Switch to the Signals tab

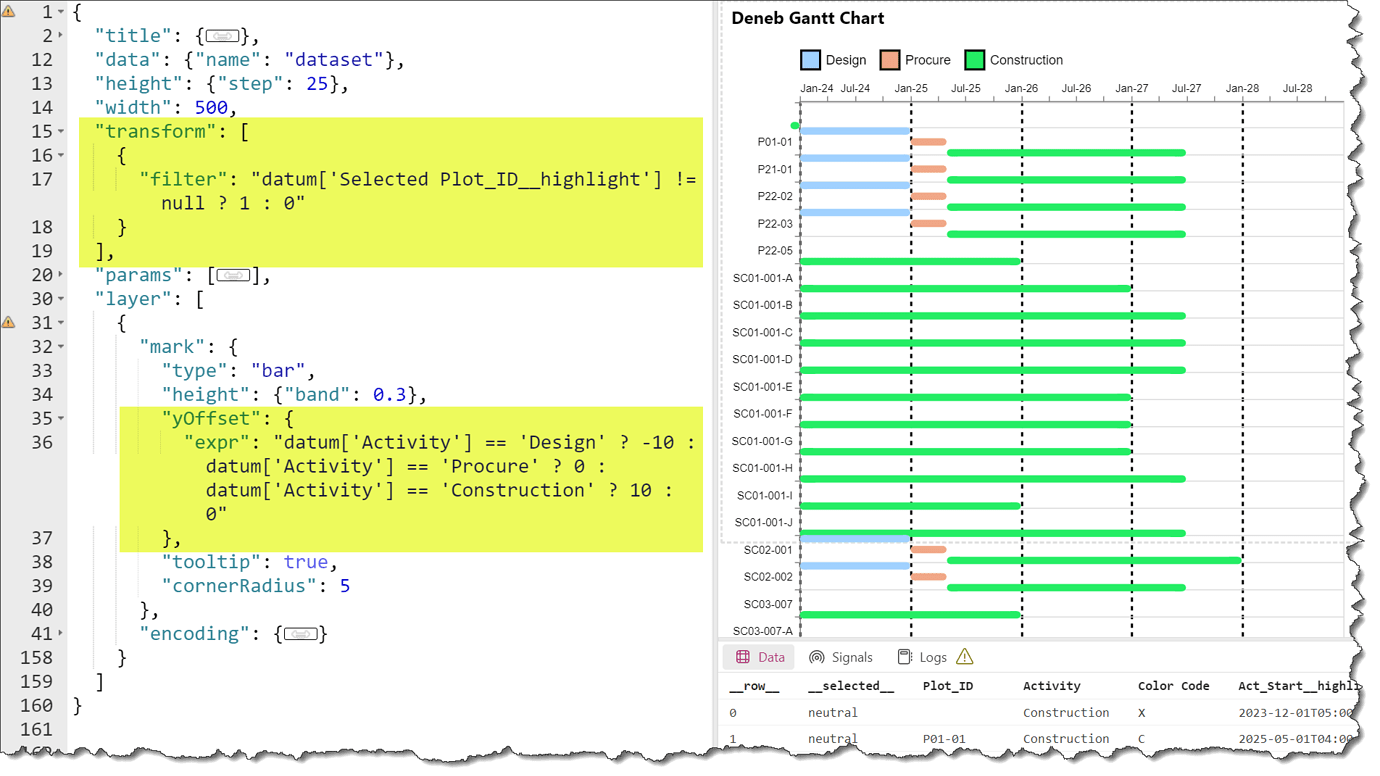point(841,657)
